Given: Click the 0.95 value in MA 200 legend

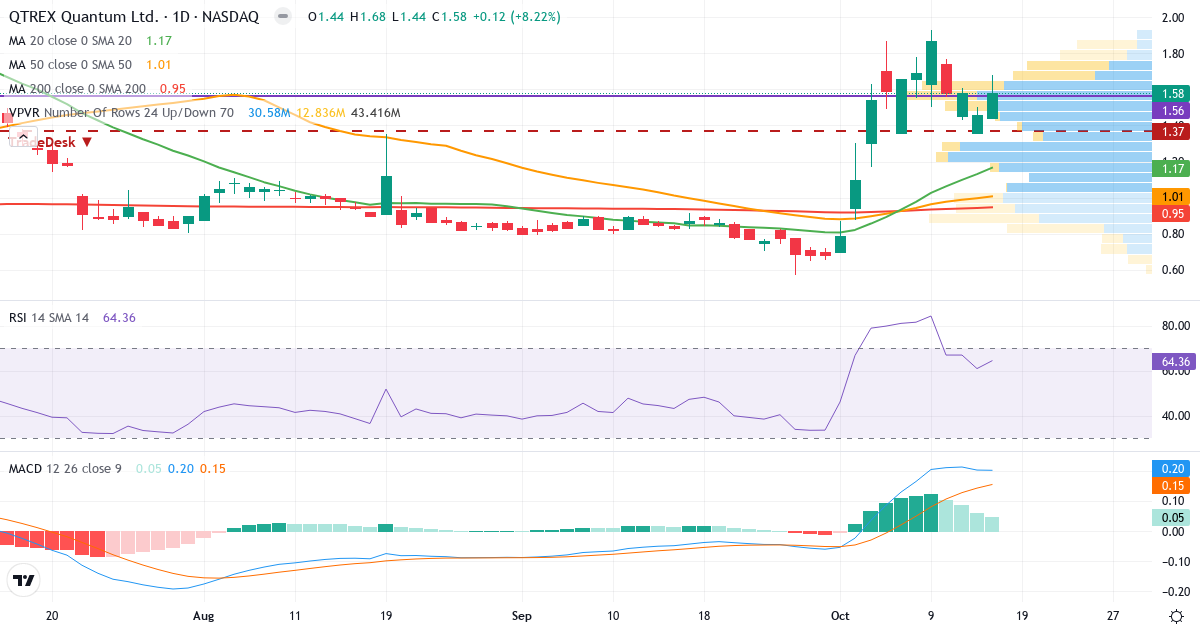Looking at the screenshot, I should pyautogui.click(x=173, y=89).
